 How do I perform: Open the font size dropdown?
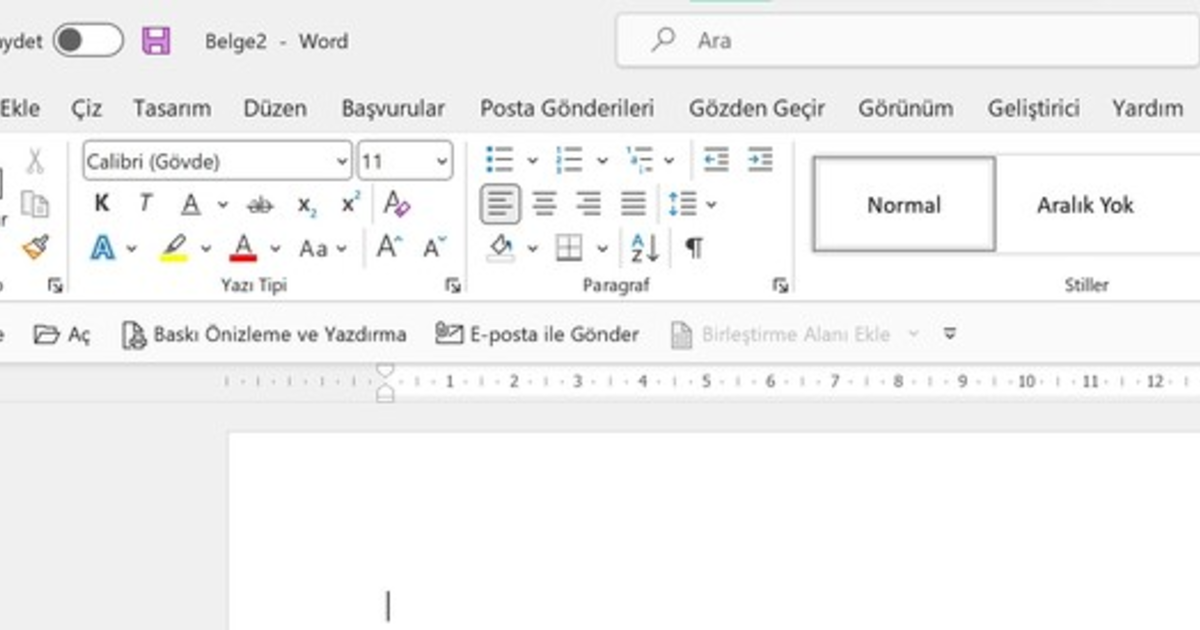pos(444,160)
